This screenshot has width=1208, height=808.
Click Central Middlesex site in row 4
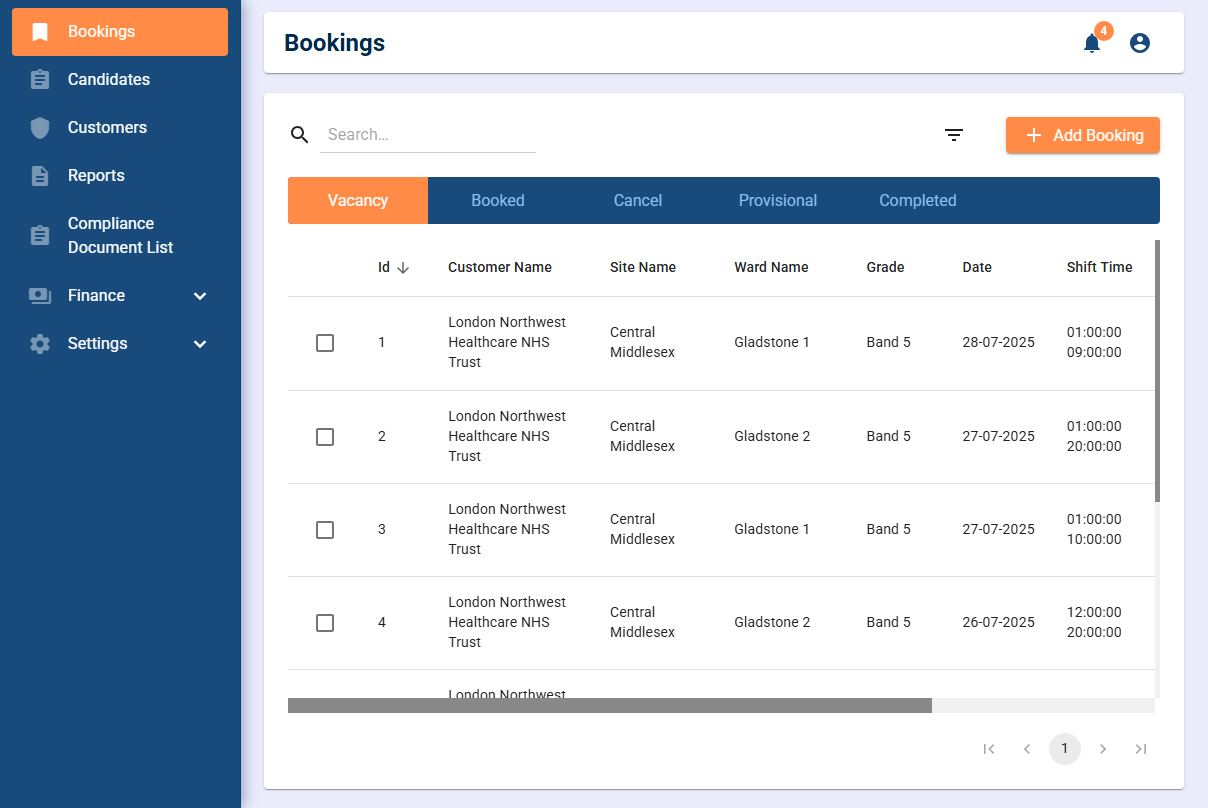coord(642,622)
